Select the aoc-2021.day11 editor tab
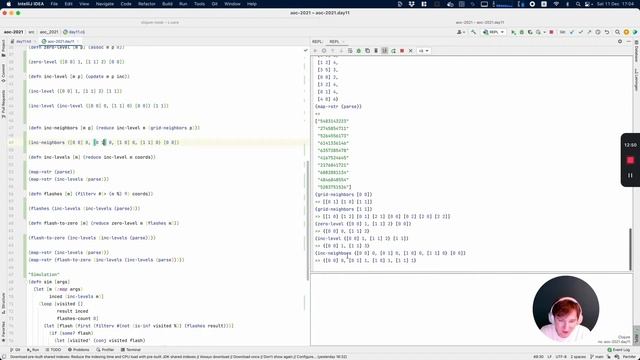Viewport: 640px width, 360px height. (60, 41)
